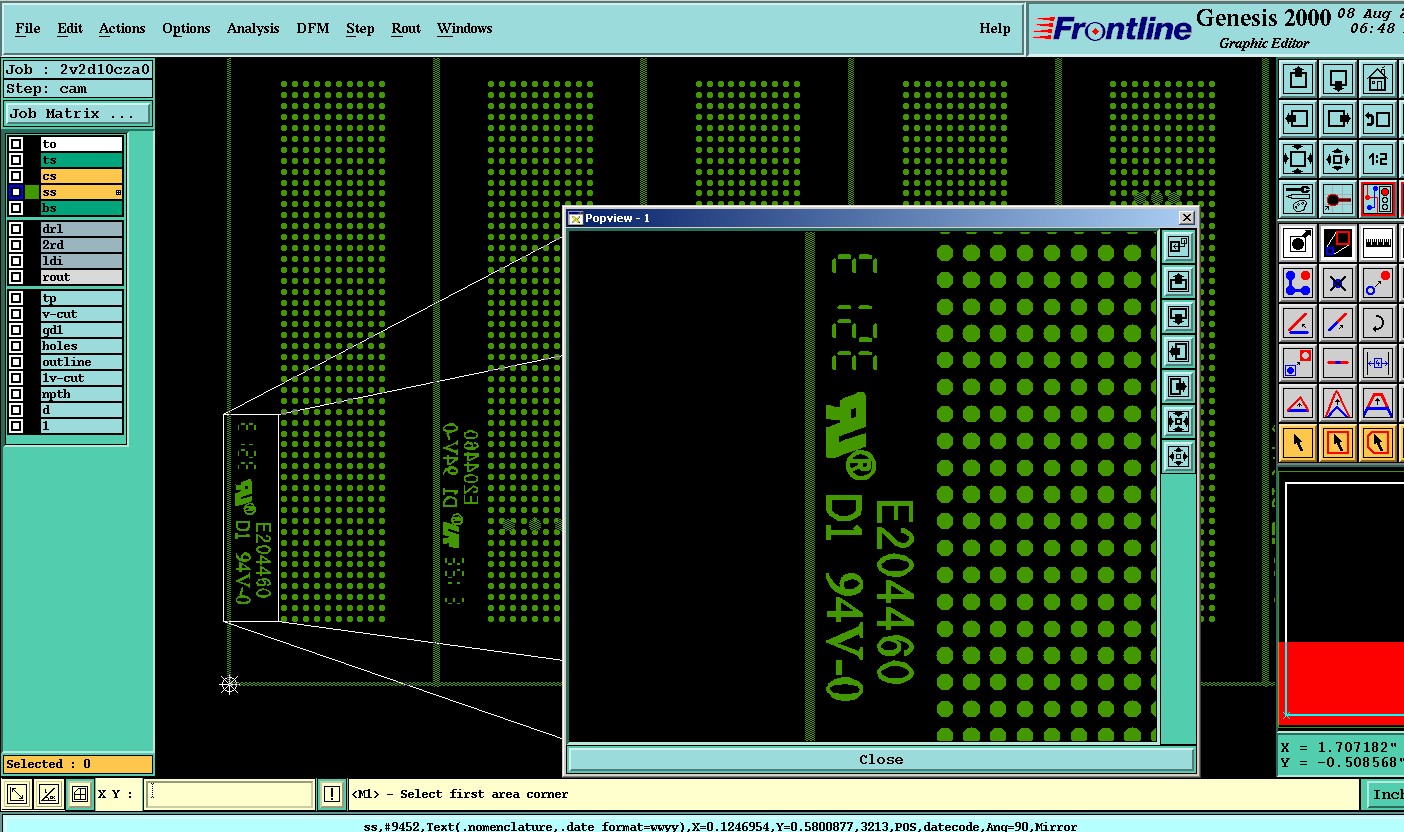Open the Rout menu

point(406,28)
